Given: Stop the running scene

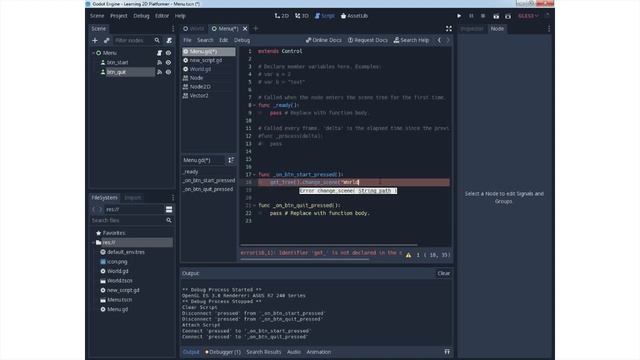Looking at the screenshot, I should pyautogui.click(x=483, y=16).
